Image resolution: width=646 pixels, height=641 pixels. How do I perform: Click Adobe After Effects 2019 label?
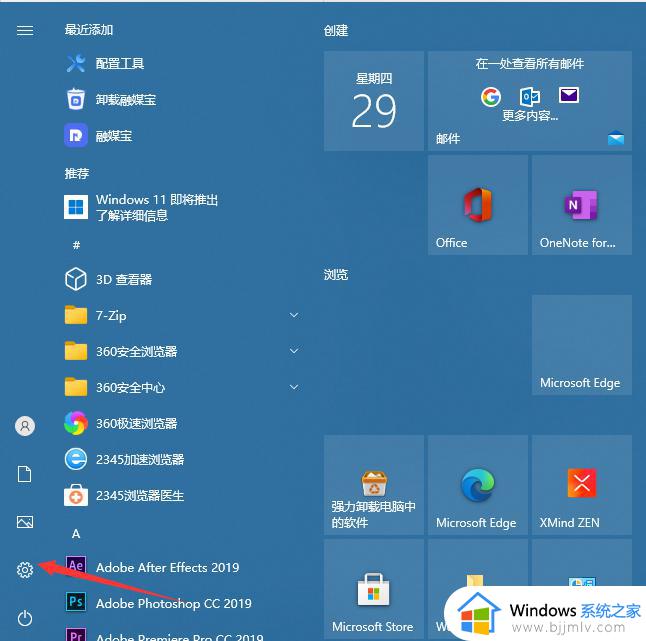tap(167, 568)
